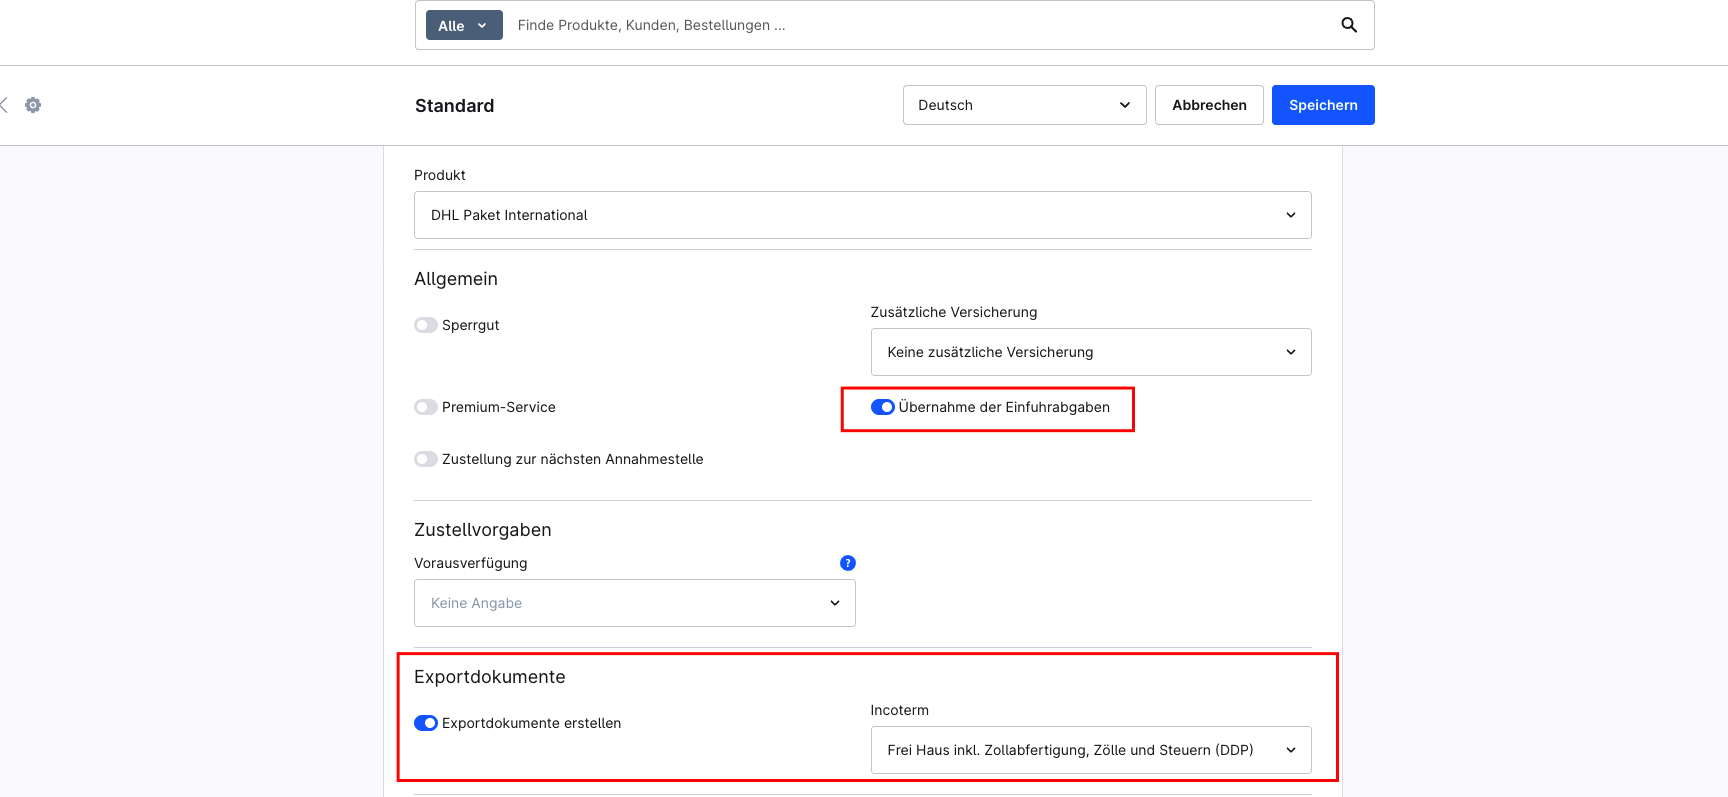Toggle Zustellung zur nächsten Annahmestelle
The width and height of the screenshot is (1728, 797).
[426, 459]
